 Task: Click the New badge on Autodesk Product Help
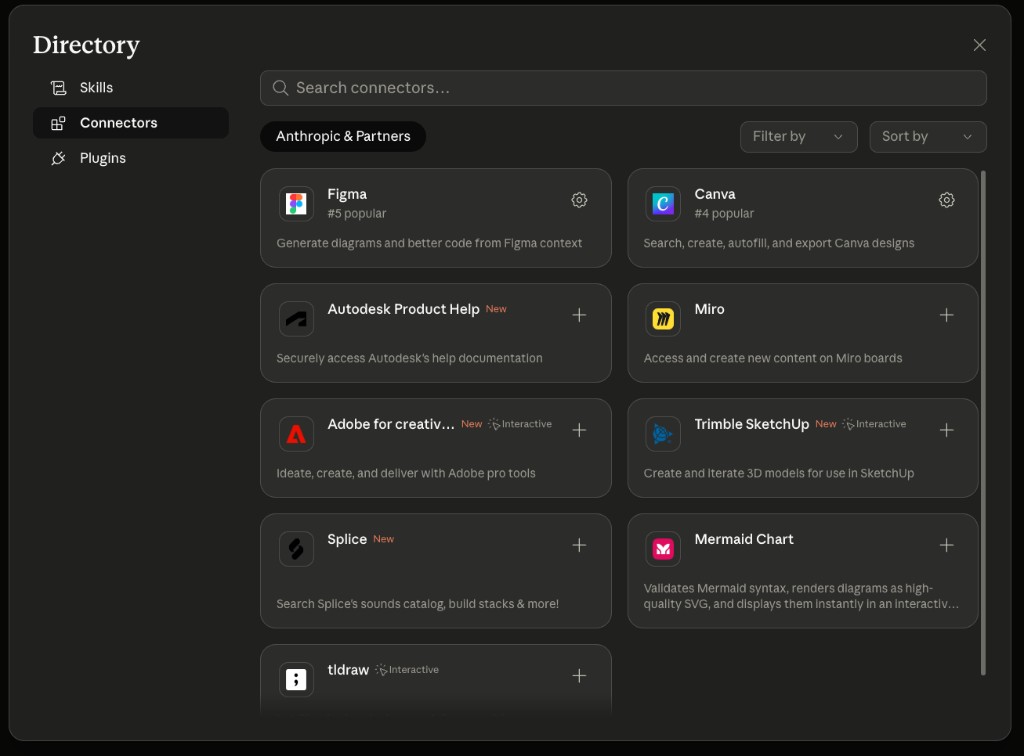click(496, 309)
